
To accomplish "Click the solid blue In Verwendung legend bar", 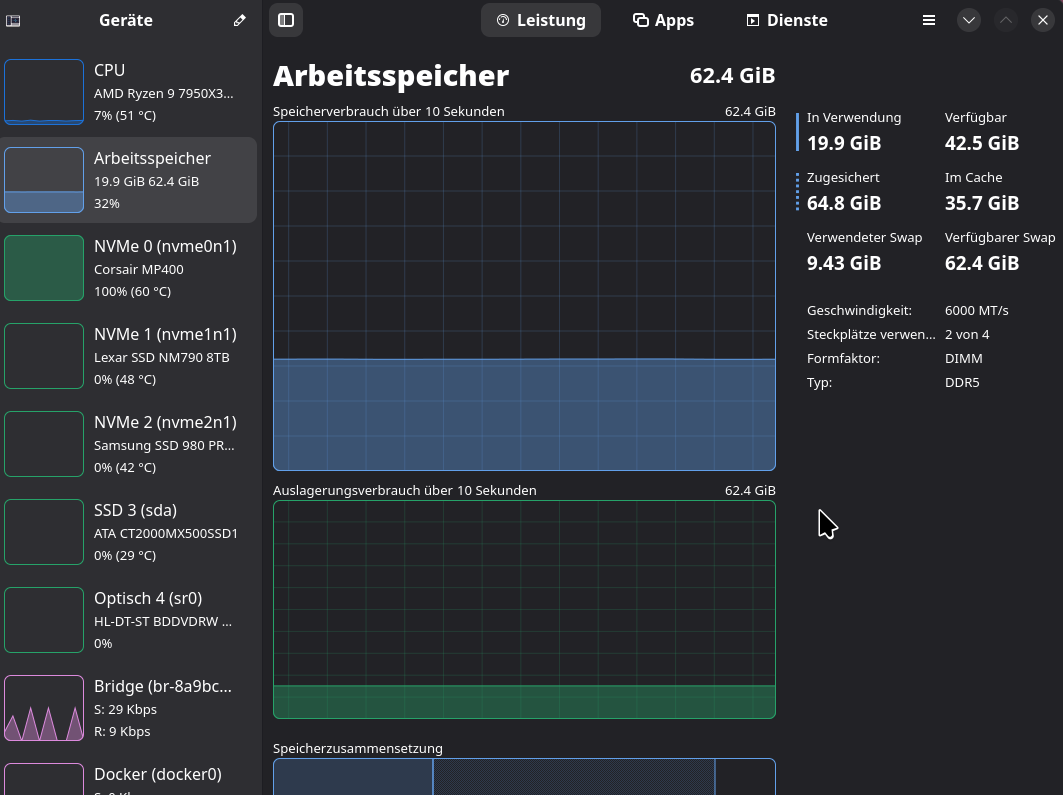I will [797, 131].
